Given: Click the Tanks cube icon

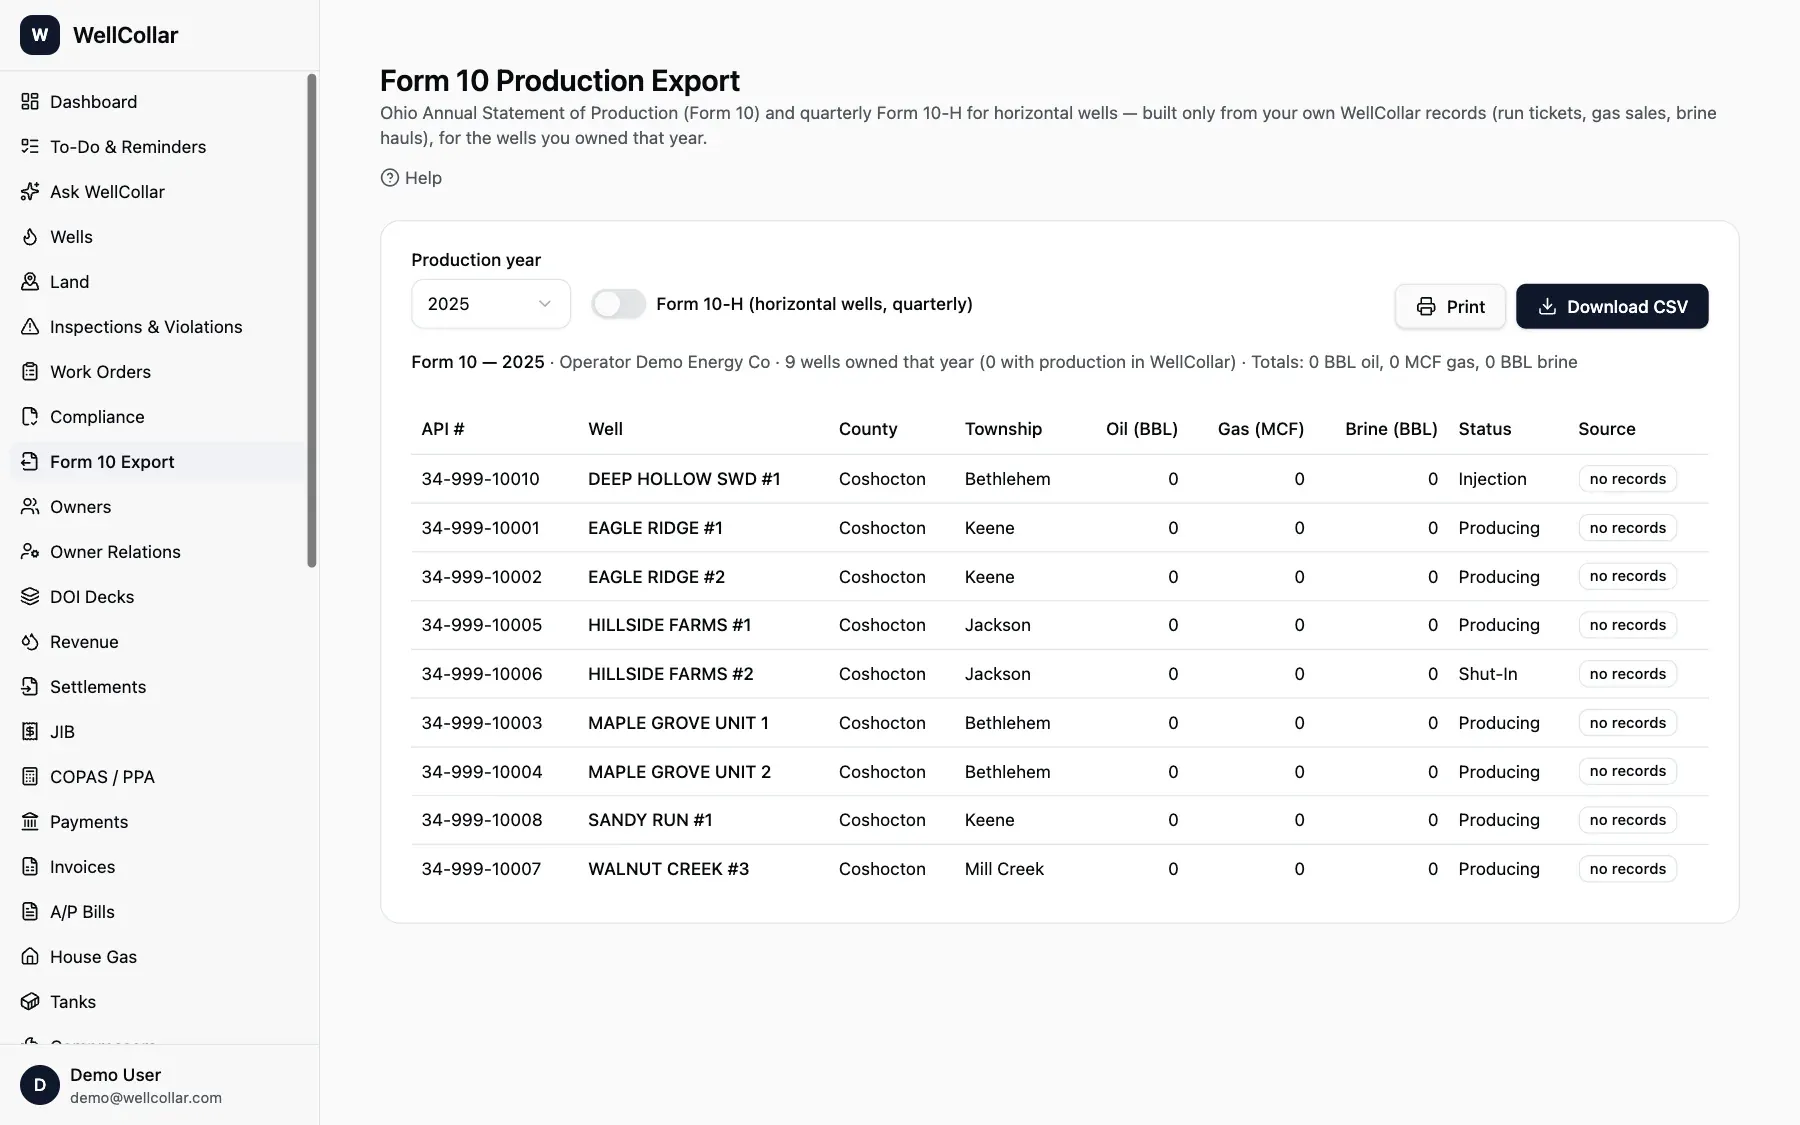Looking at the screenshot, I should (30, 1002).
